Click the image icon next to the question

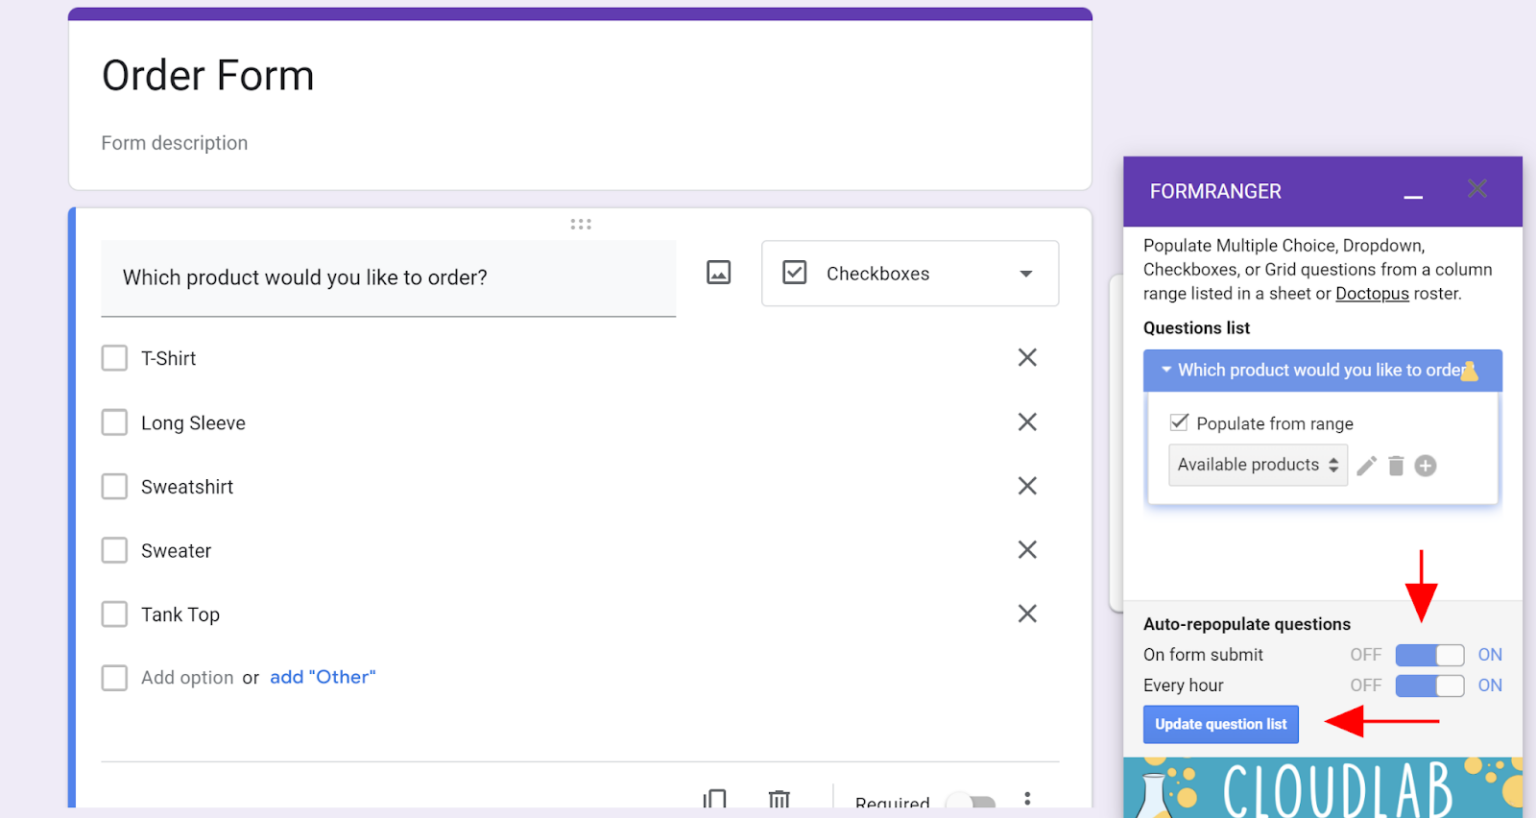[718, 273]
